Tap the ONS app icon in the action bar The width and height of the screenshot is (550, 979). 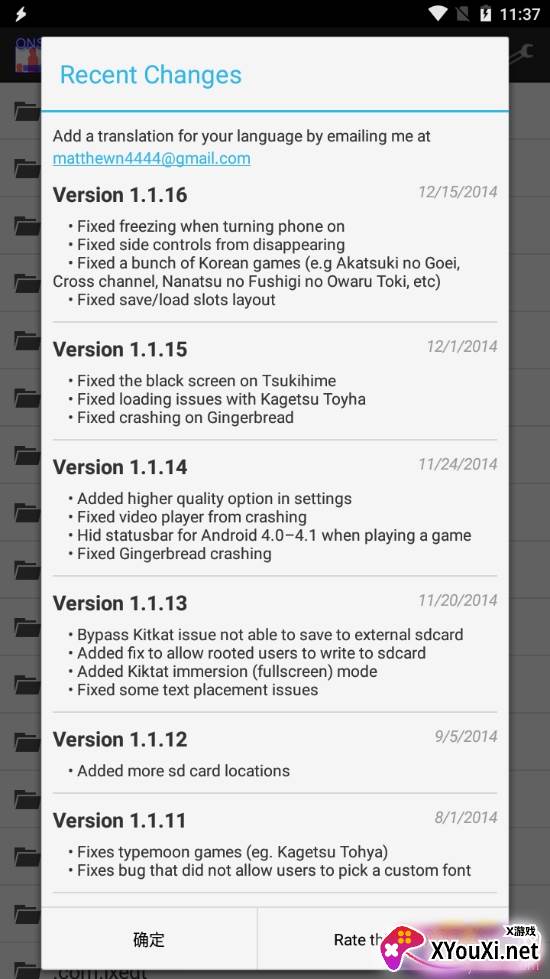click(x=27, y=55)
